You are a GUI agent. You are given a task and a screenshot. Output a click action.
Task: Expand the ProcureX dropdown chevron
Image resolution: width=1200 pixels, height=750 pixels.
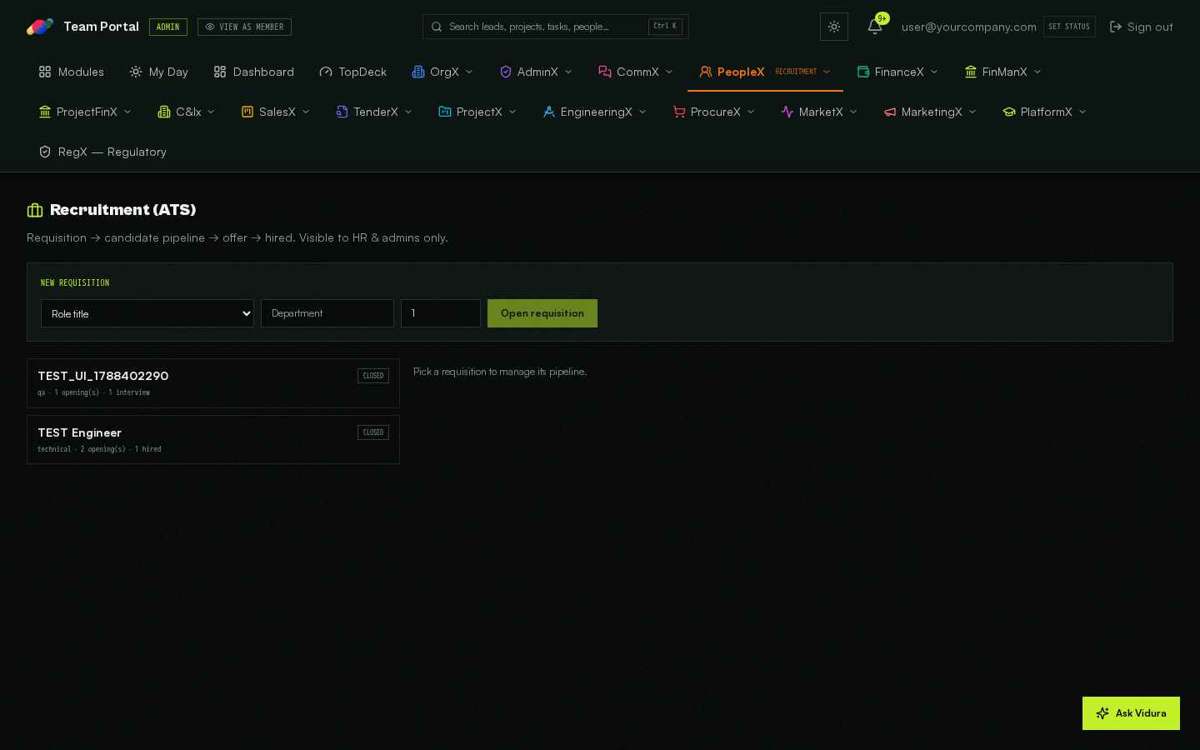click(x=751, y=112)
